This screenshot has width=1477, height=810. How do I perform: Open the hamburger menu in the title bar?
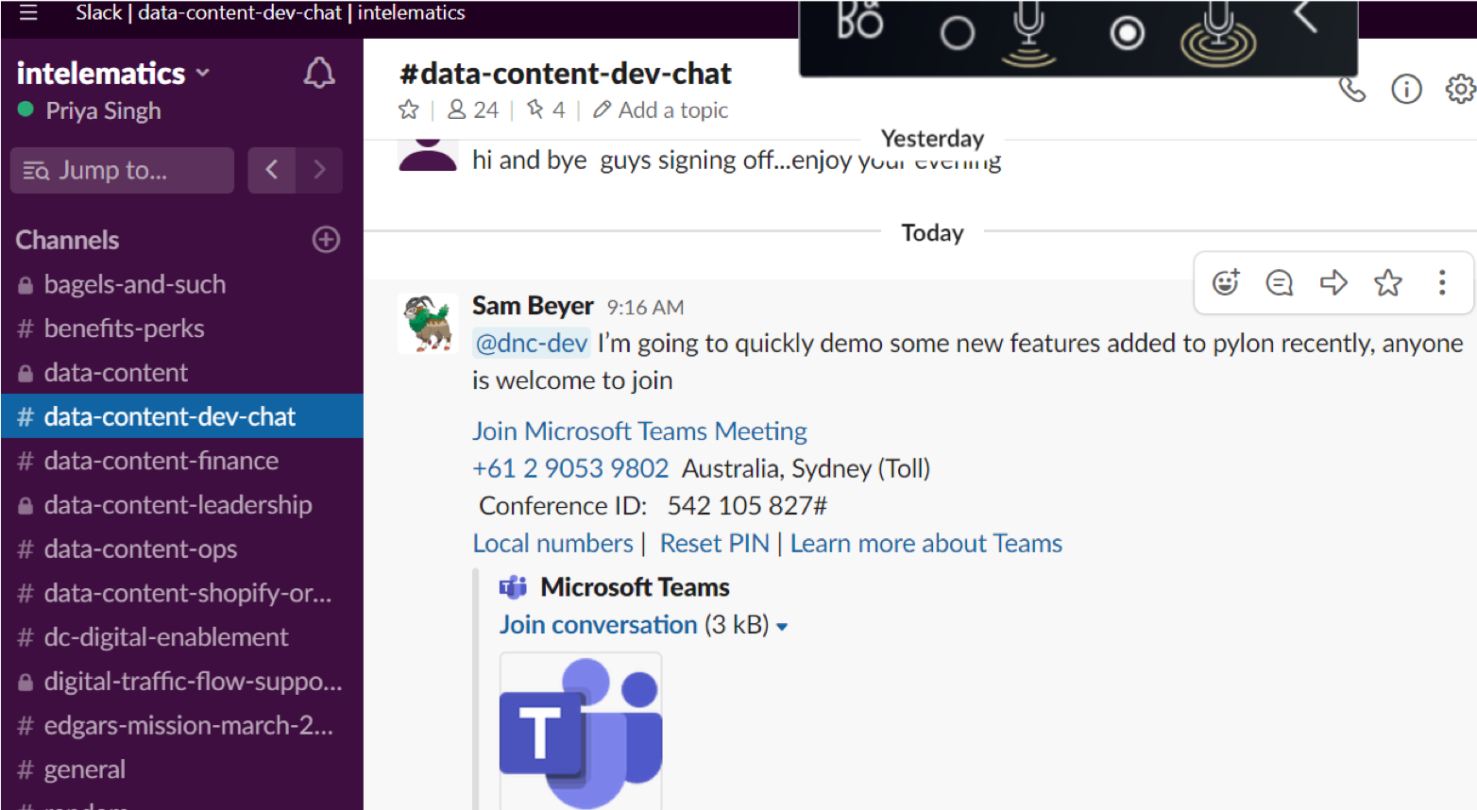[29, 13]
